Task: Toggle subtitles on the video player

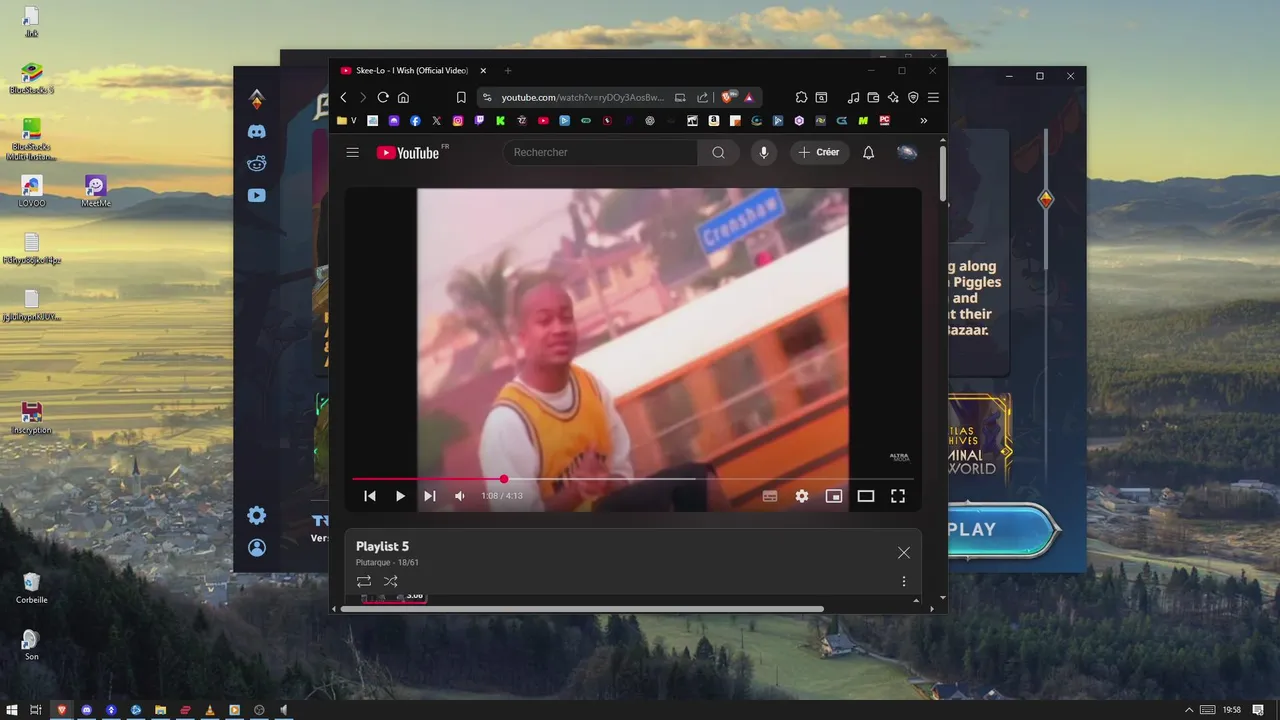Action: (x=770, y=496)
